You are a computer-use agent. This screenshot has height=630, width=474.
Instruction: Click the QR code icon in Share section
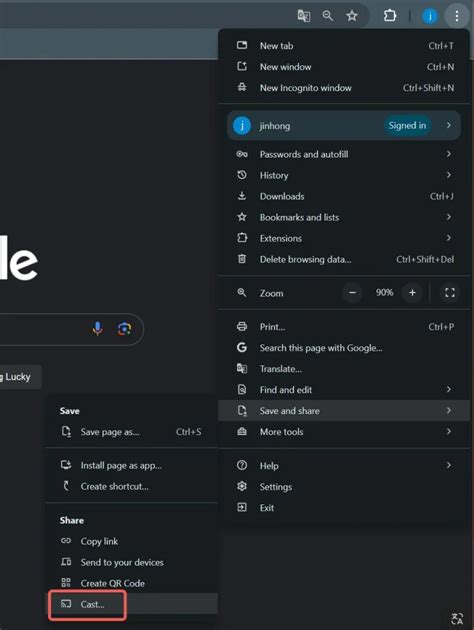click(x=66, y=583)
